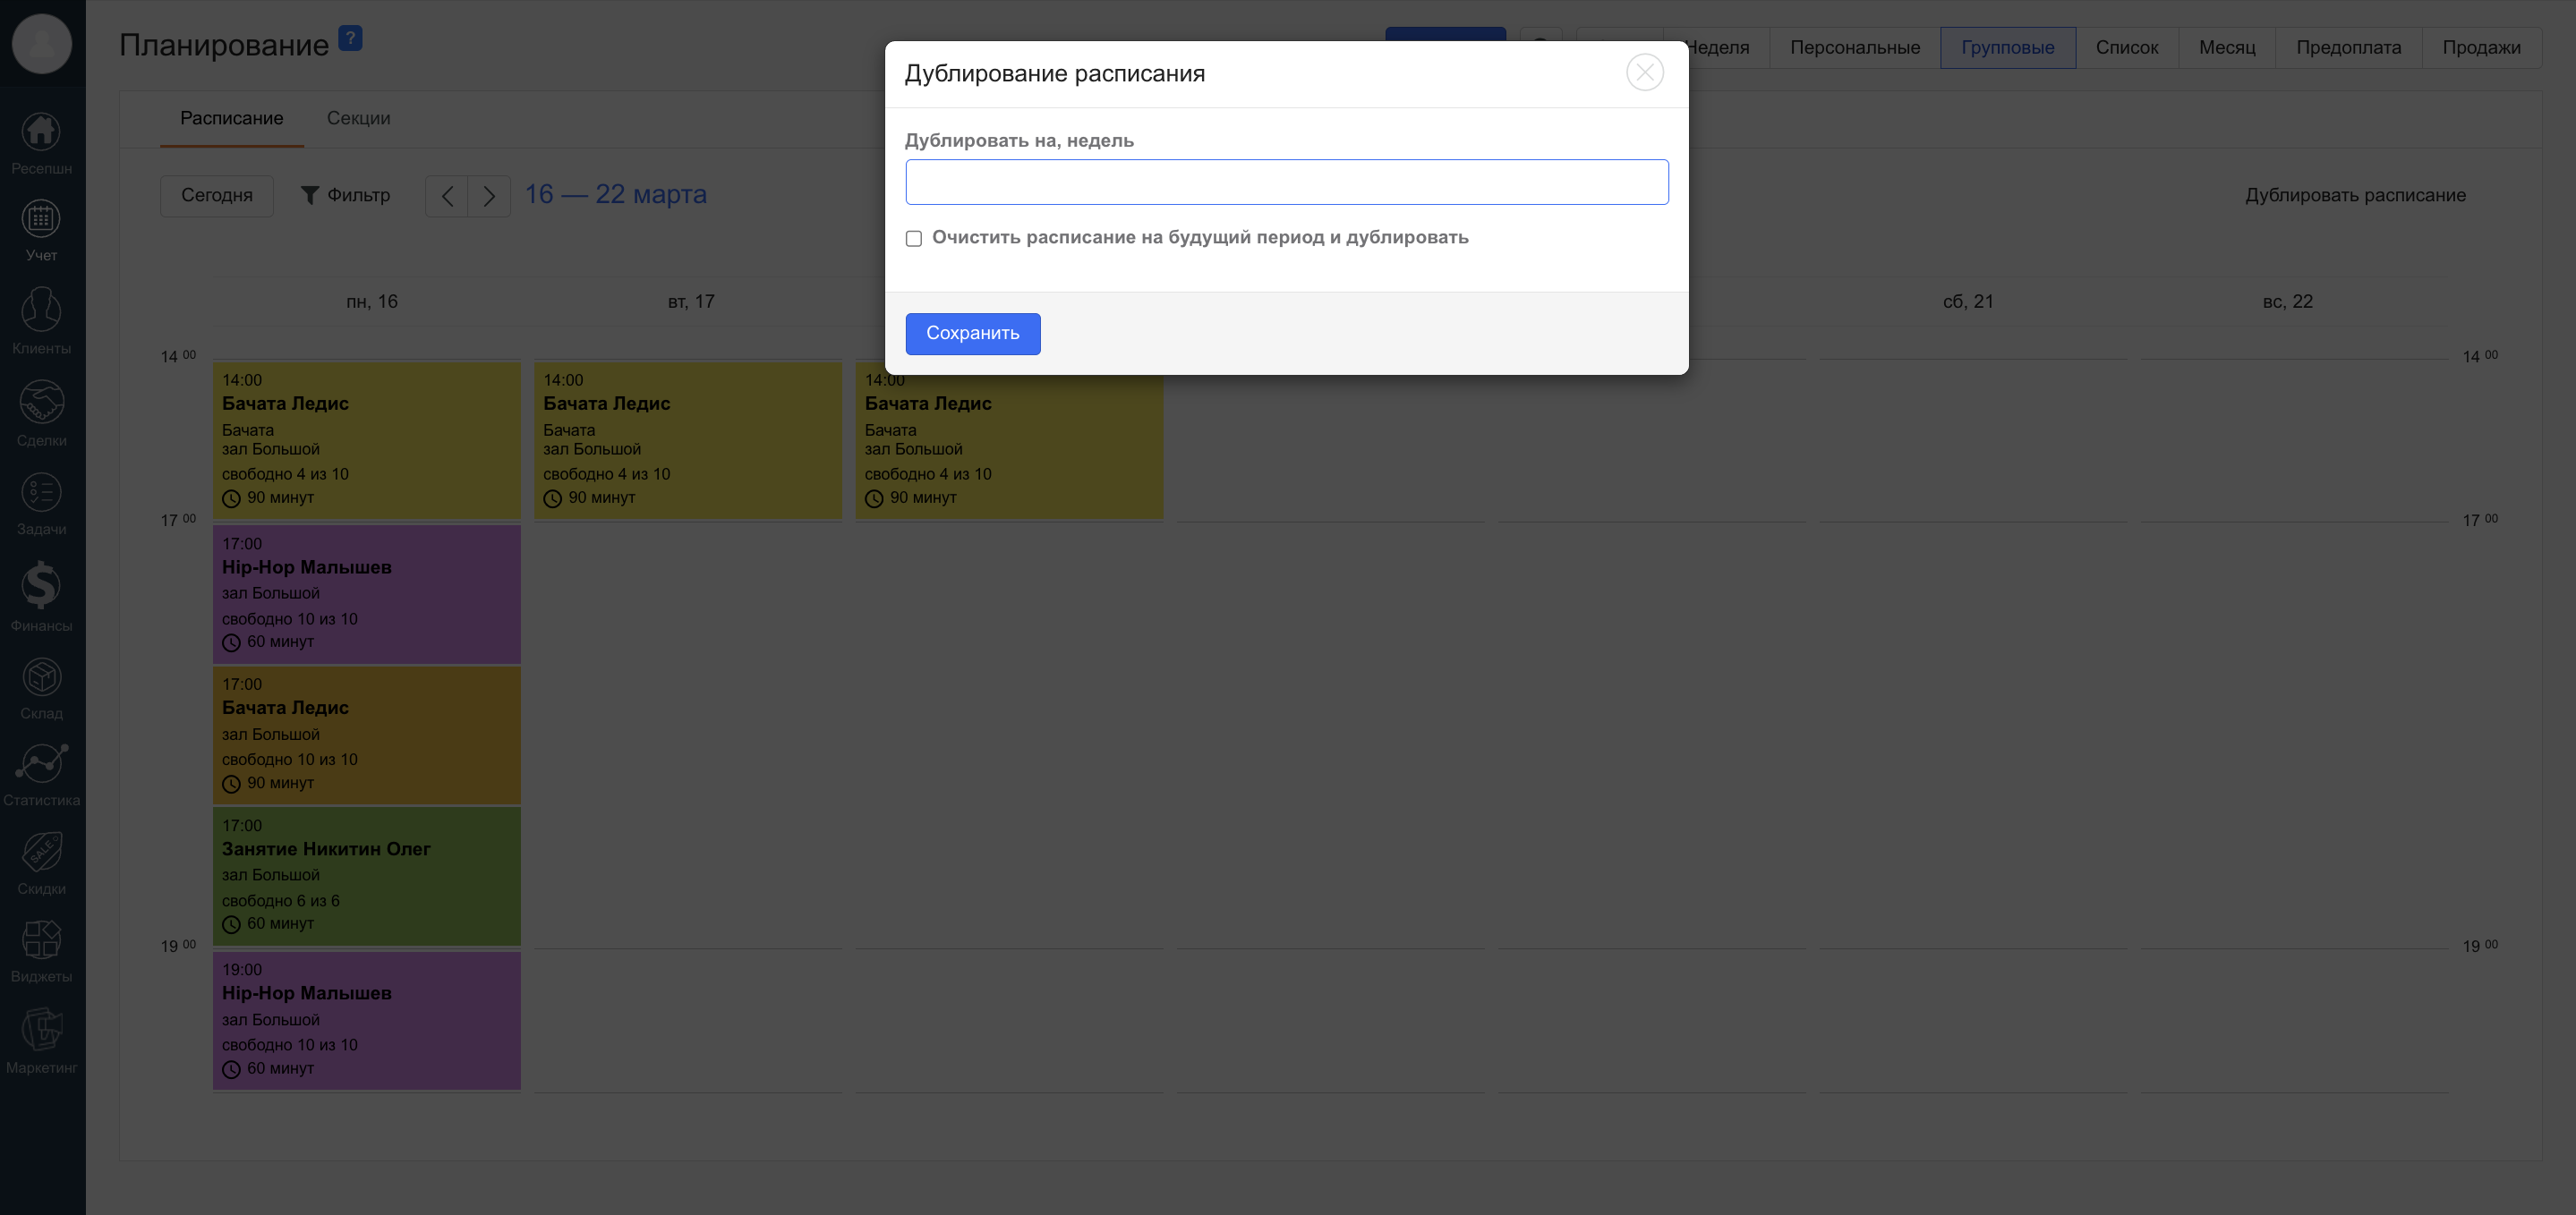Switch to the Секции tab
Image resolution: width=2576 pixels, height=1215 pixels.
(358, 118)
